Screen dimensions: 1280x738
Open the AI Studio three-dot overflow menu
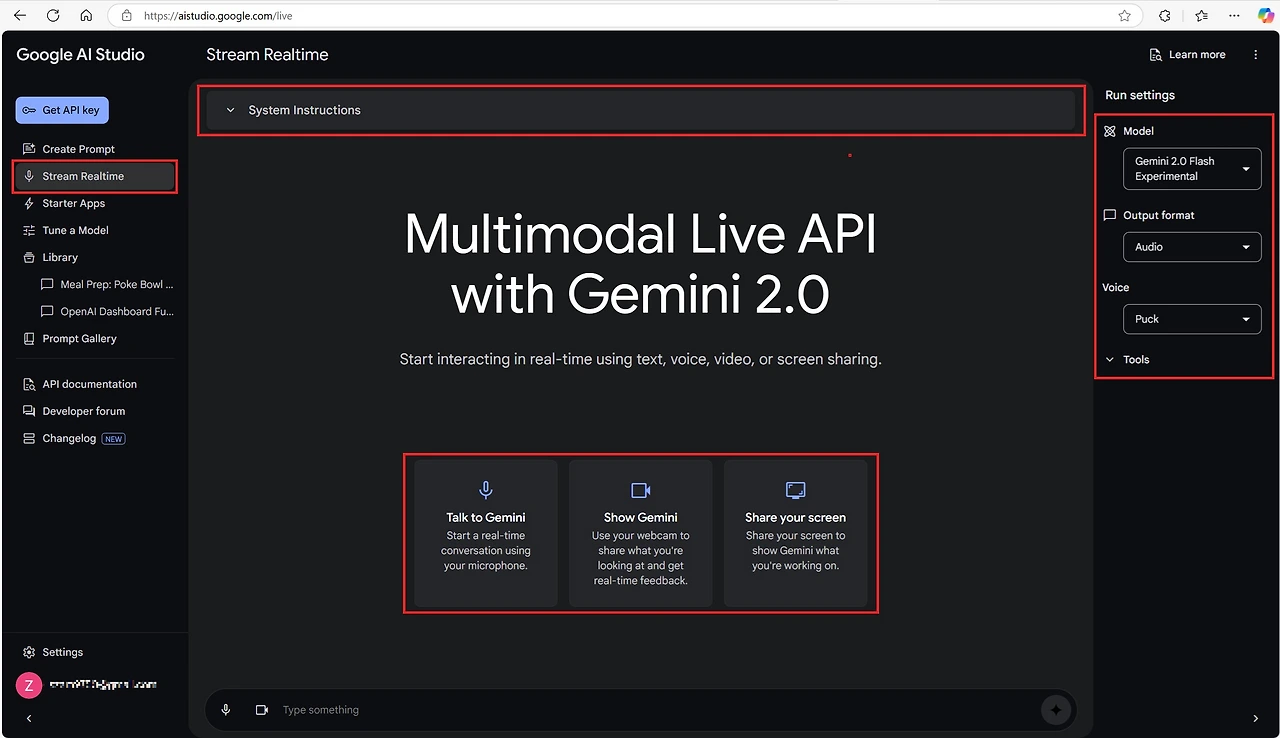[1256, 55]
